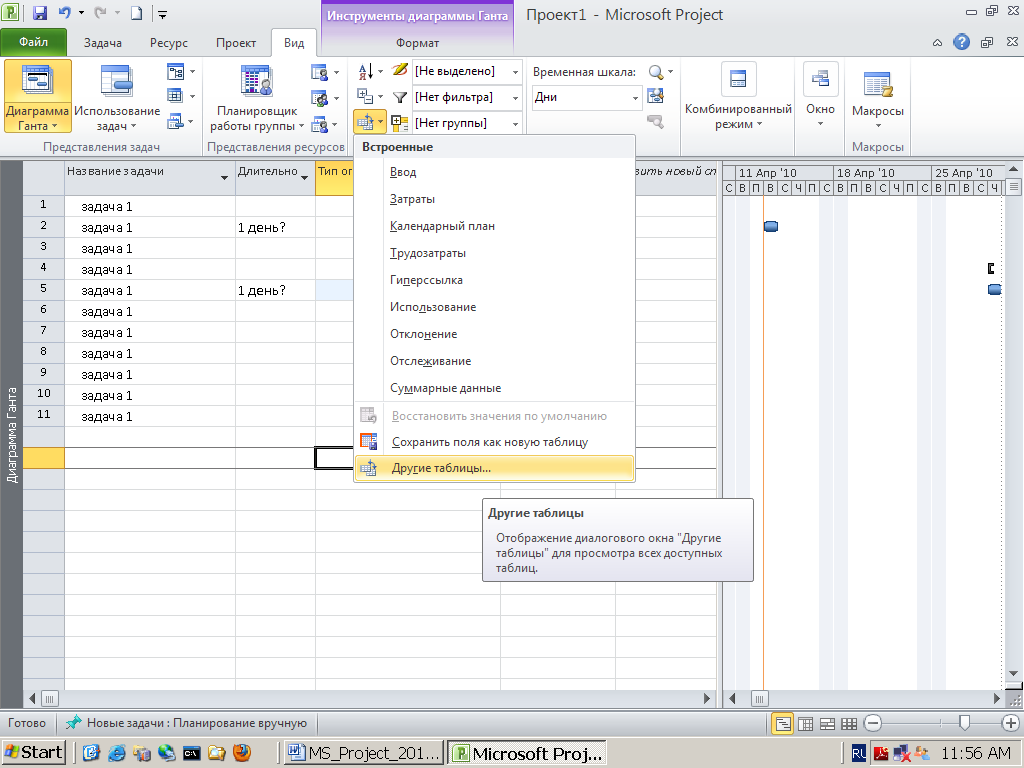Switch to the Ресурс ribbon tab
Viewport: 1024px width, 768px height.
pyautogui.click(x=168, y=42)
